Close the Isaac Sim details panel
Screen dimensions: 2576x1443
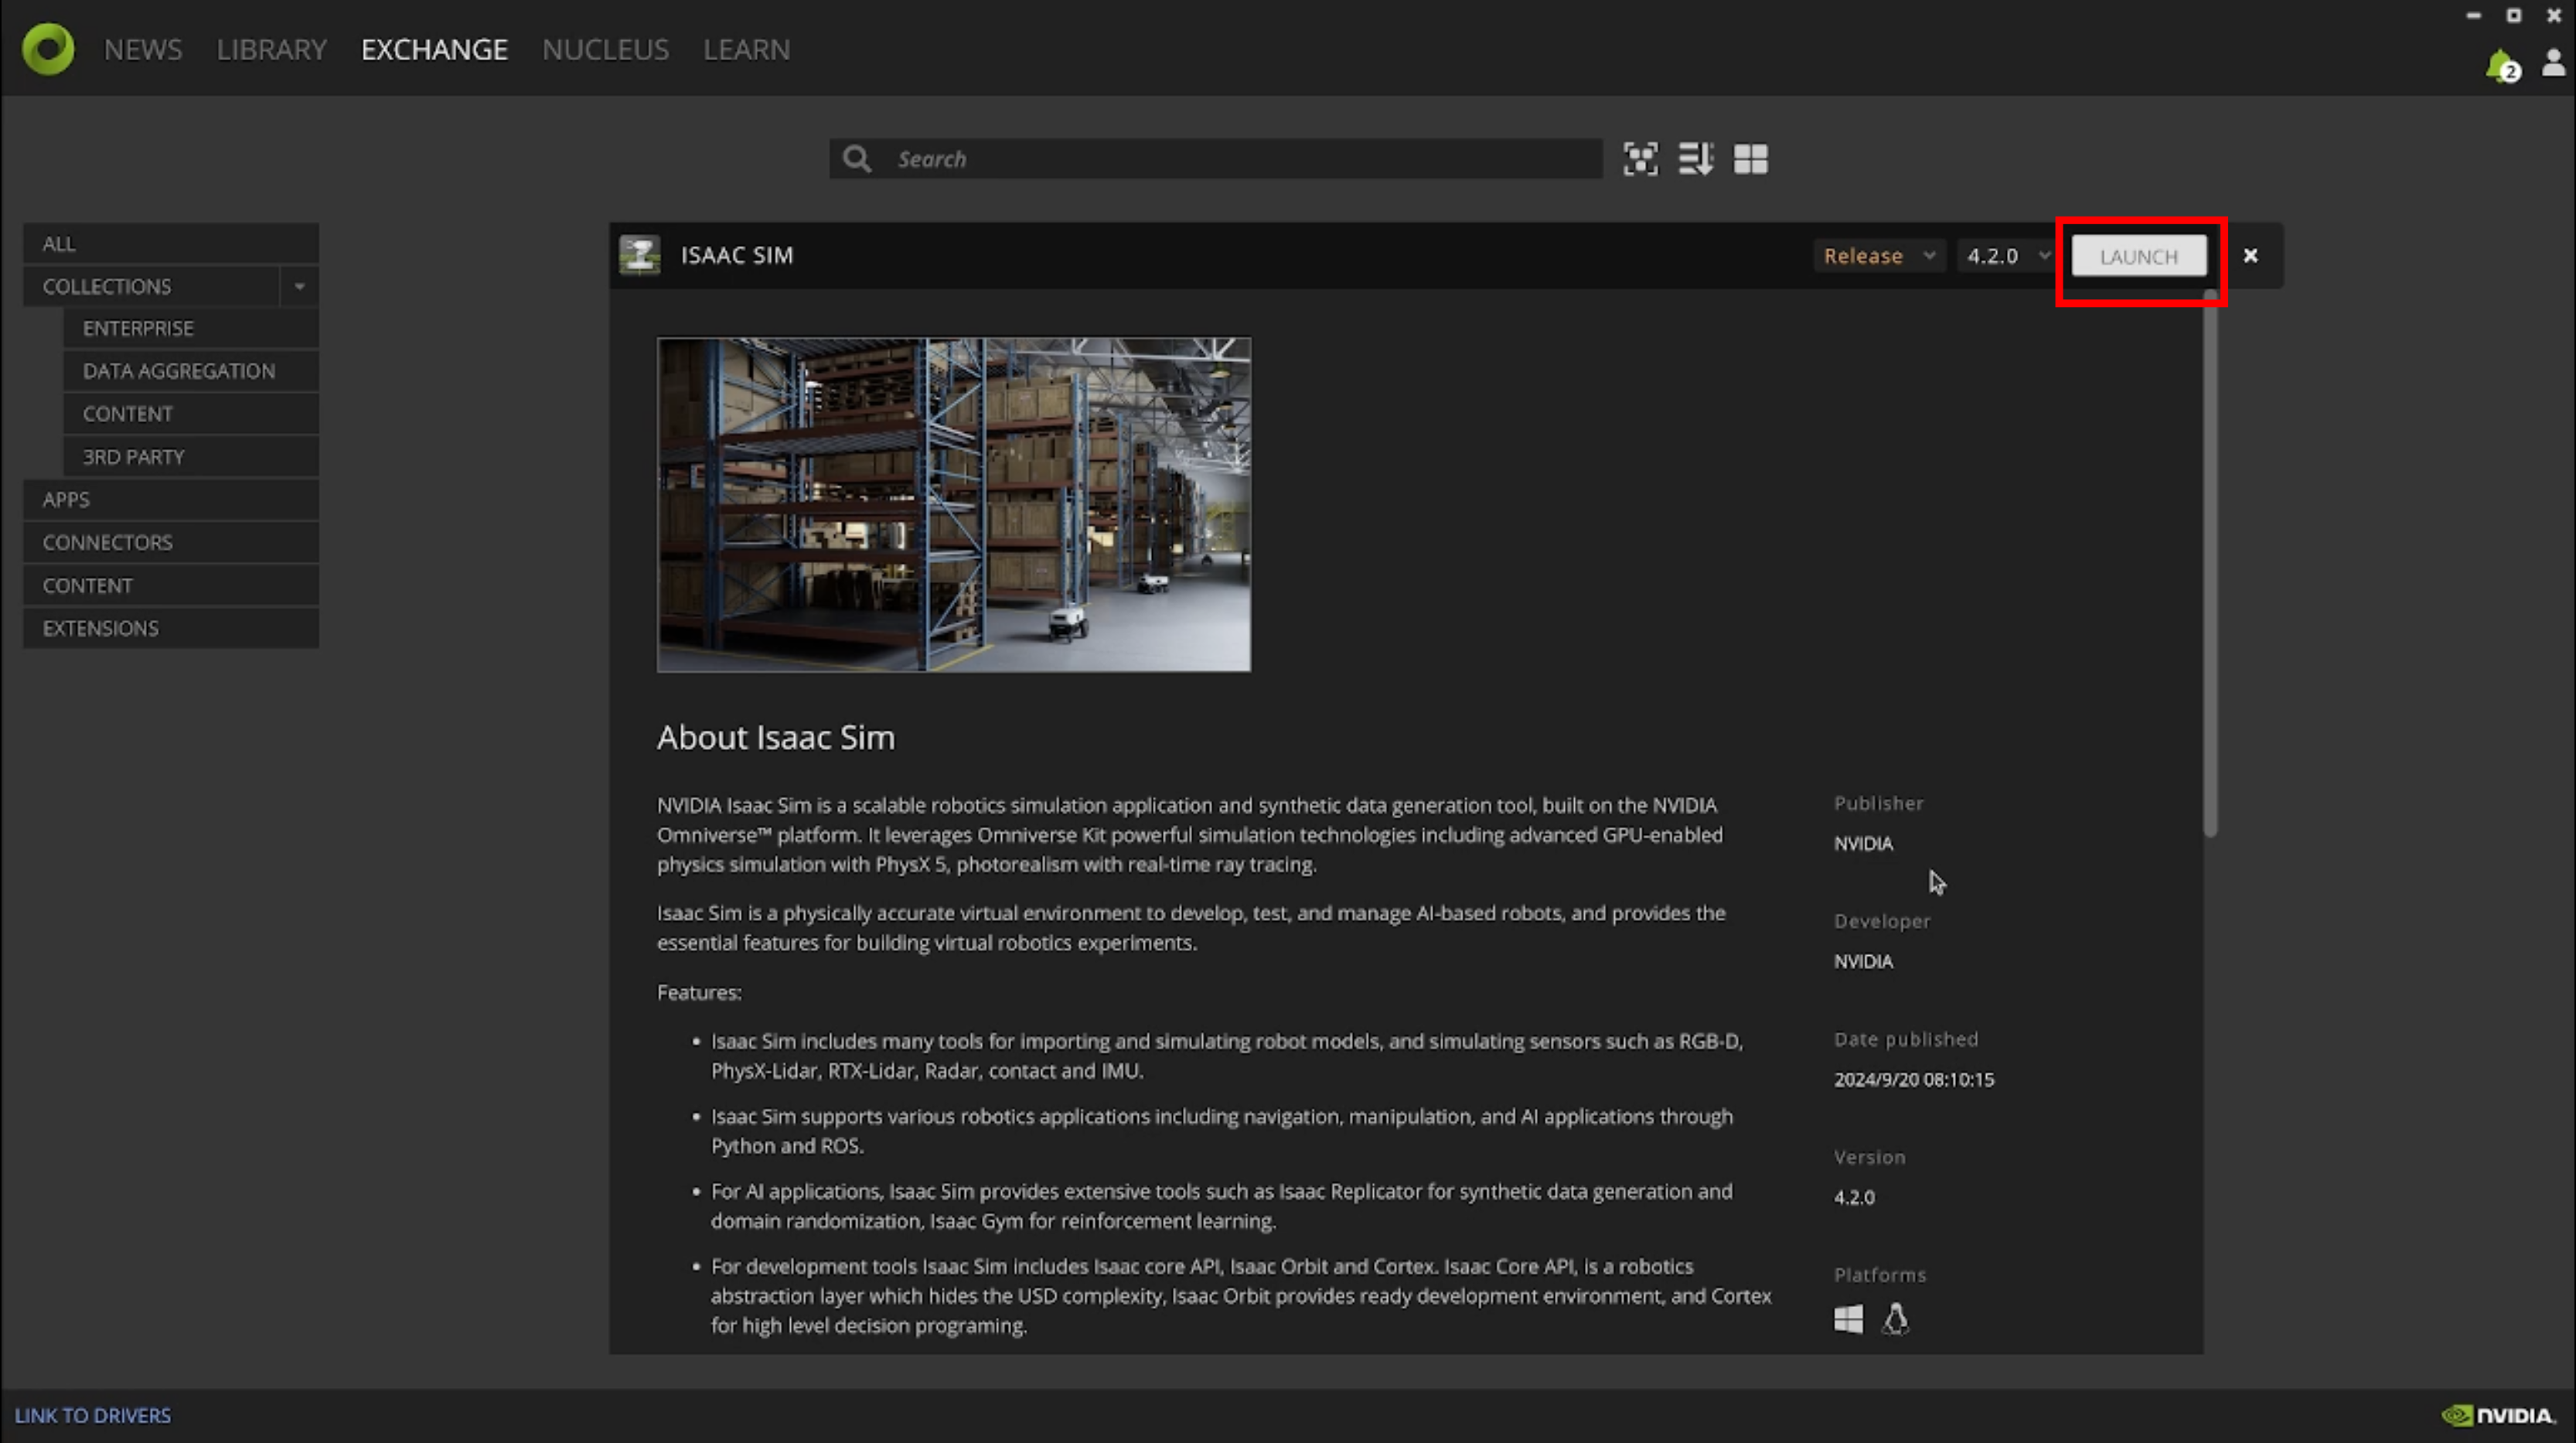(x=2250, y=256)
